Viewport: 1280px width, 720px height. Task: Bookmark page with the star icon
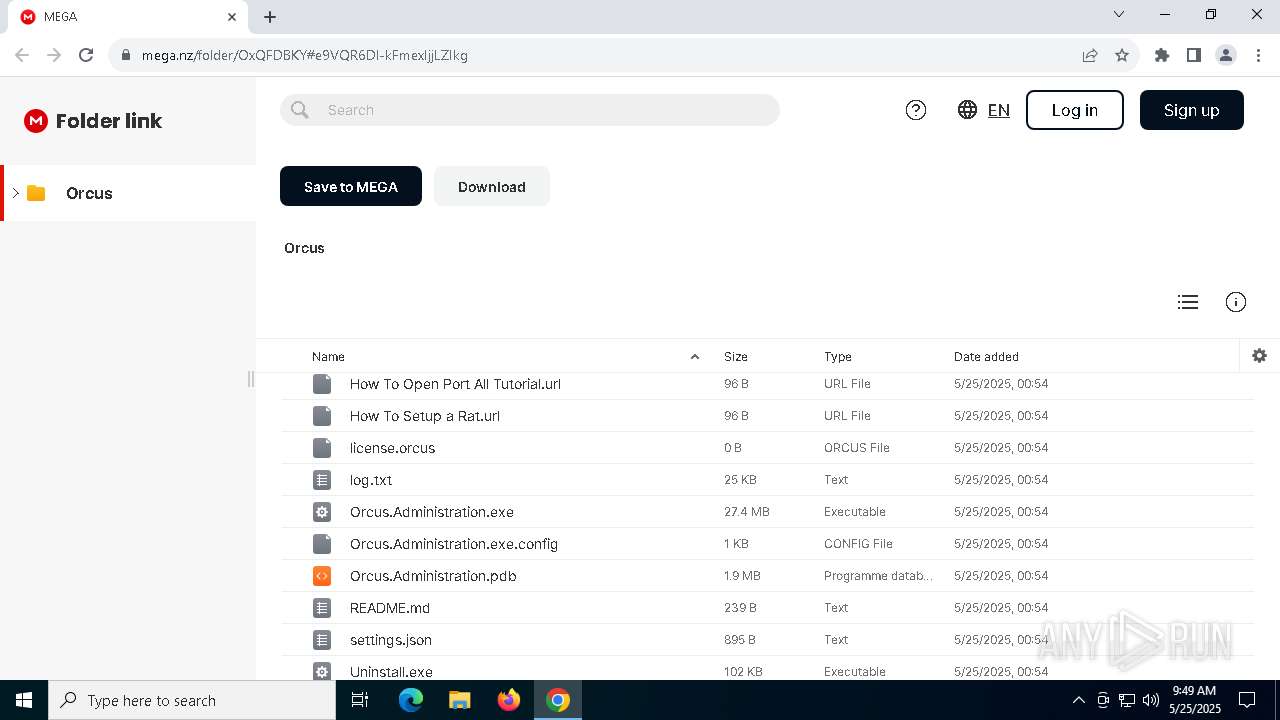(x=1122, y=55)
